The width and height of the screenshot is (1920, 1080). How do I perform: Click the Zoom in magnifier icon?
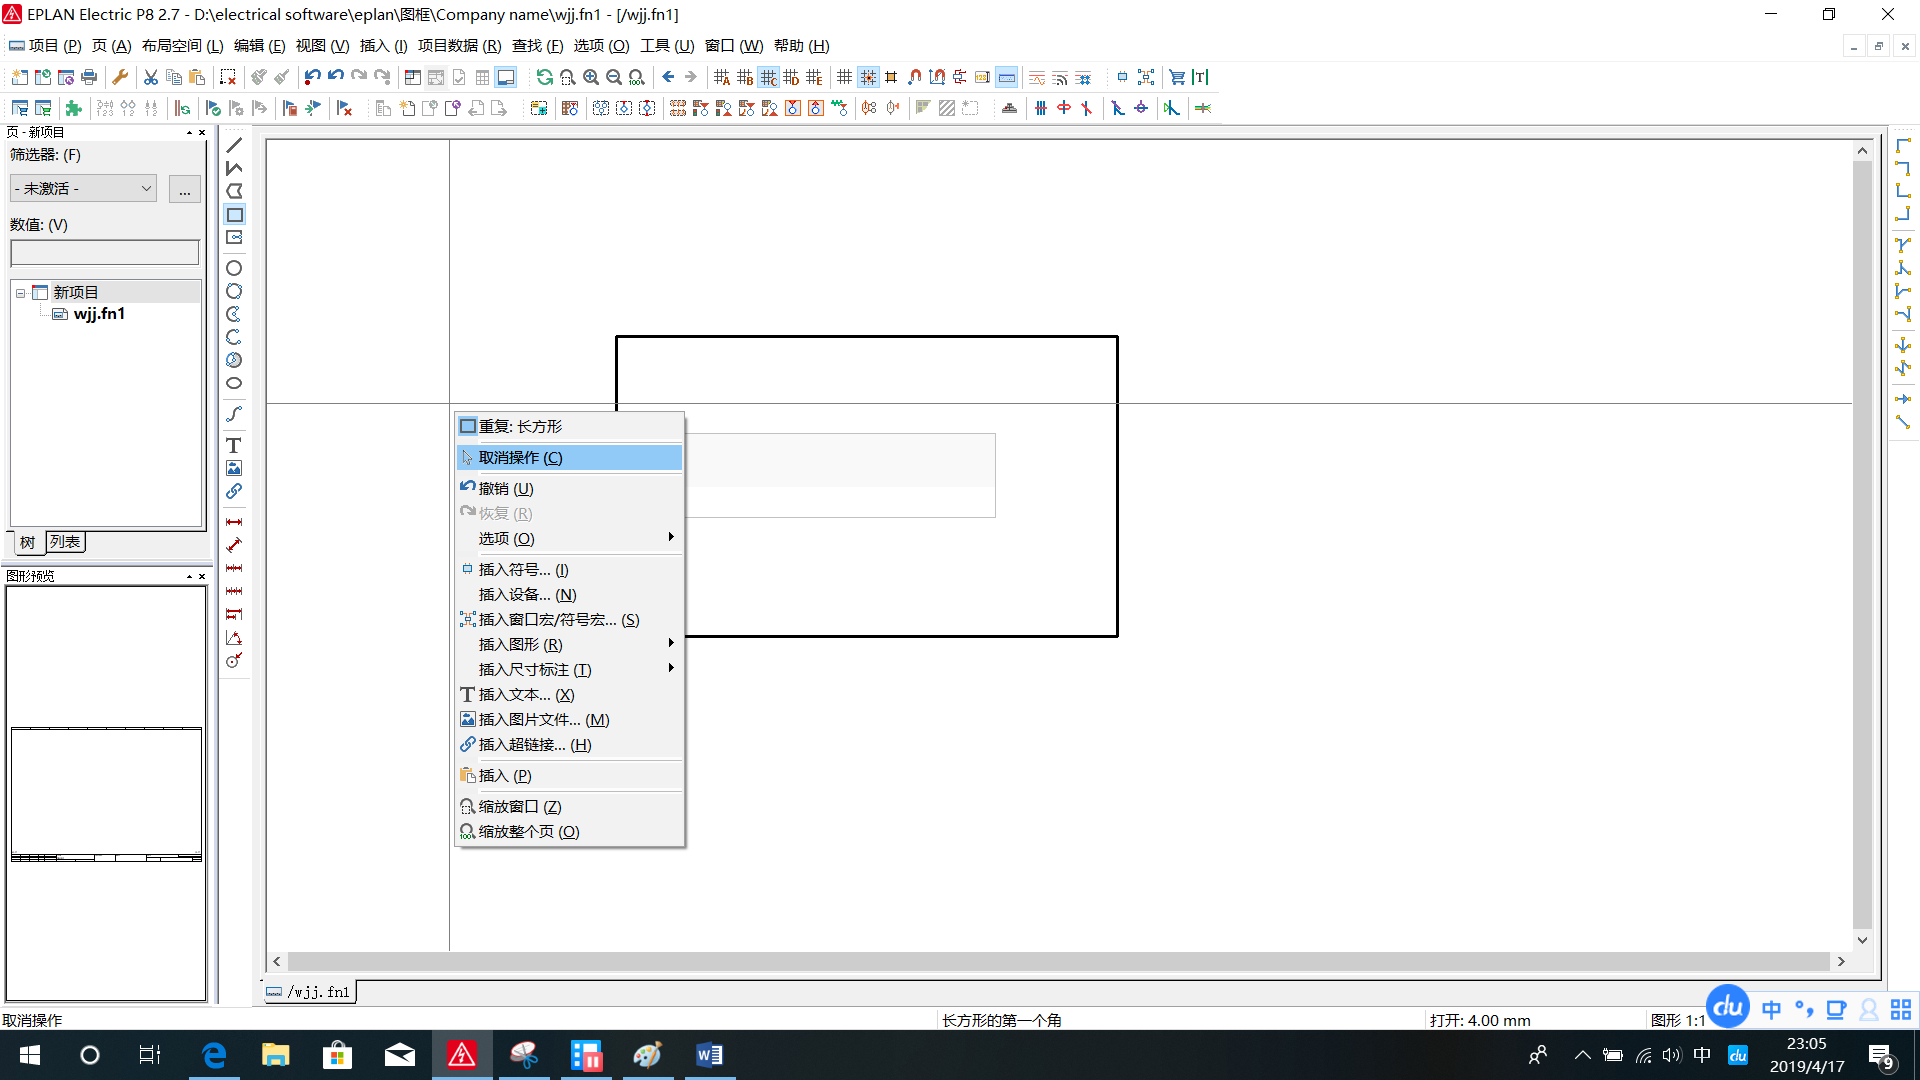(591, 77)
